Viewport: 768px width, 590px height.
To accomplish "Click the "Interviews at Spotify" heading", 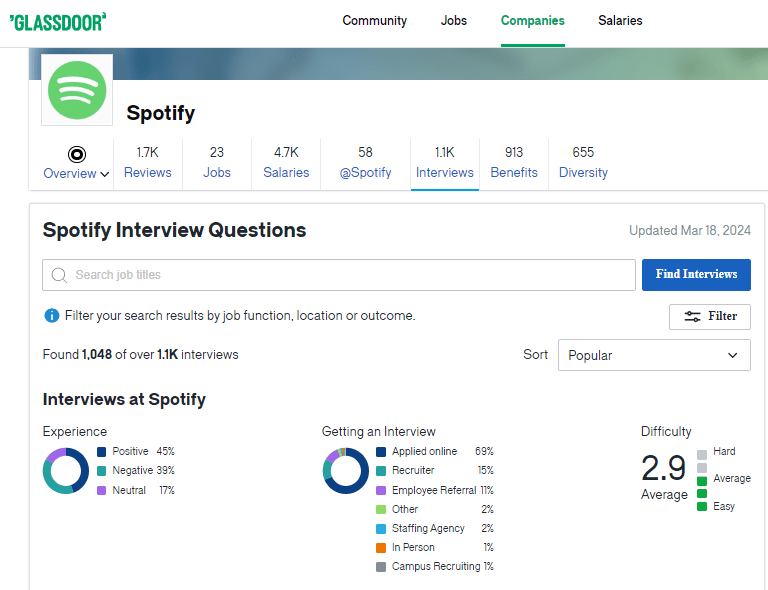I will pyautogui.click(x=124, y=400).
